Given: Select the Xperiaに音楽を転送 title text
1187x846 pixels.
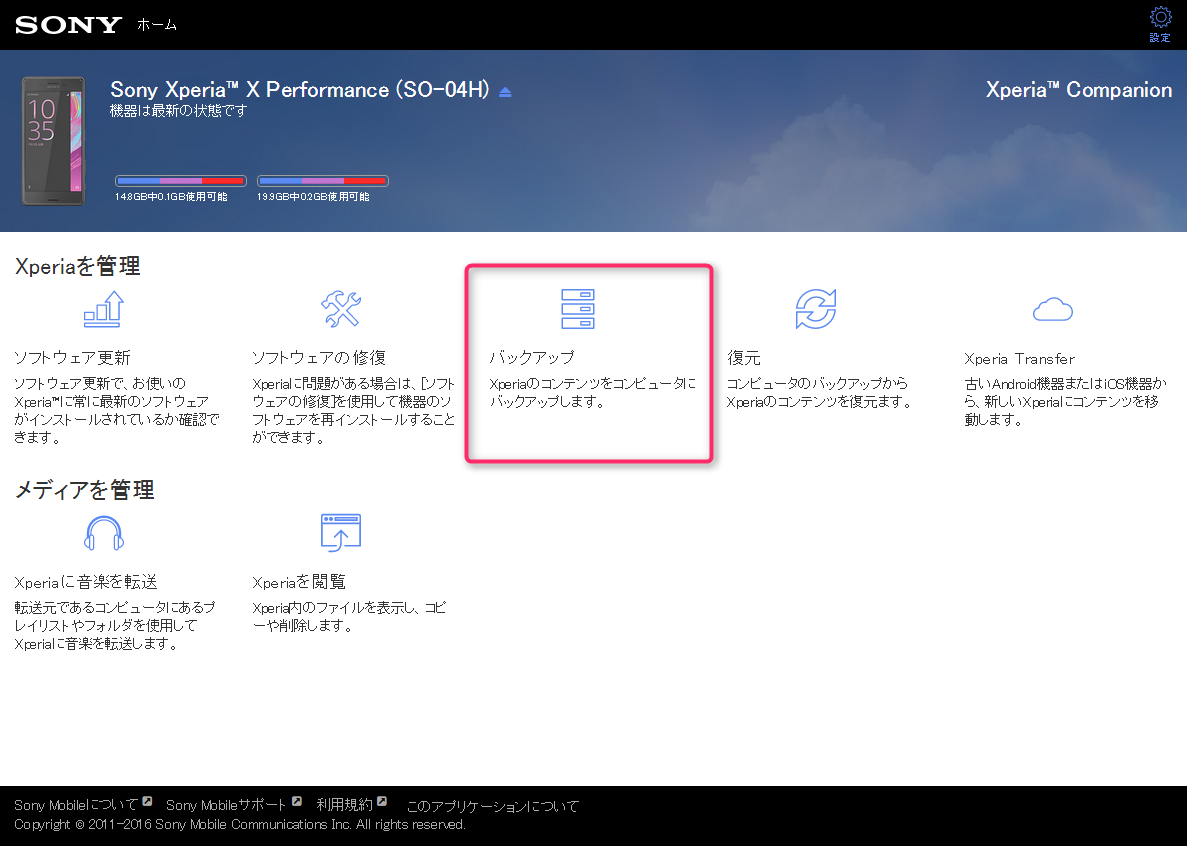Looking at the screenshot, I should click(86, 582).
